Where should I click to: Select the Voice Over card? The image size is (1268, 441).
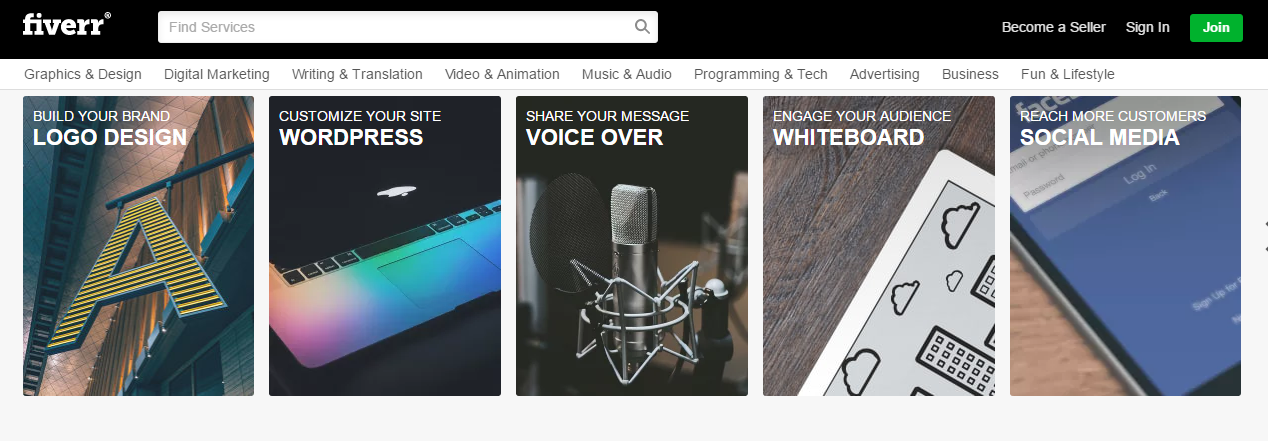coord(632,246)
